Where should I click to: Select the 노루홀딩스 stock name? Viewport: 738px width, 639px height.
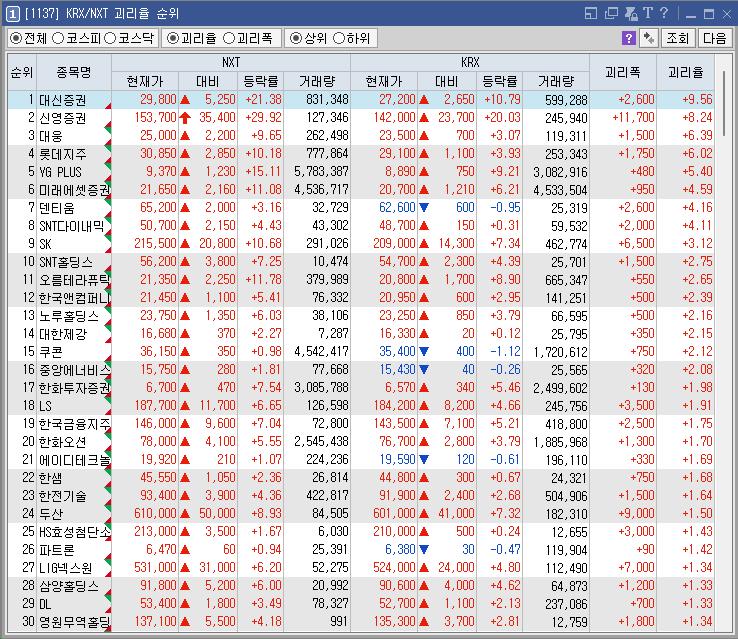pyautogui.click(x=69, y=316)
